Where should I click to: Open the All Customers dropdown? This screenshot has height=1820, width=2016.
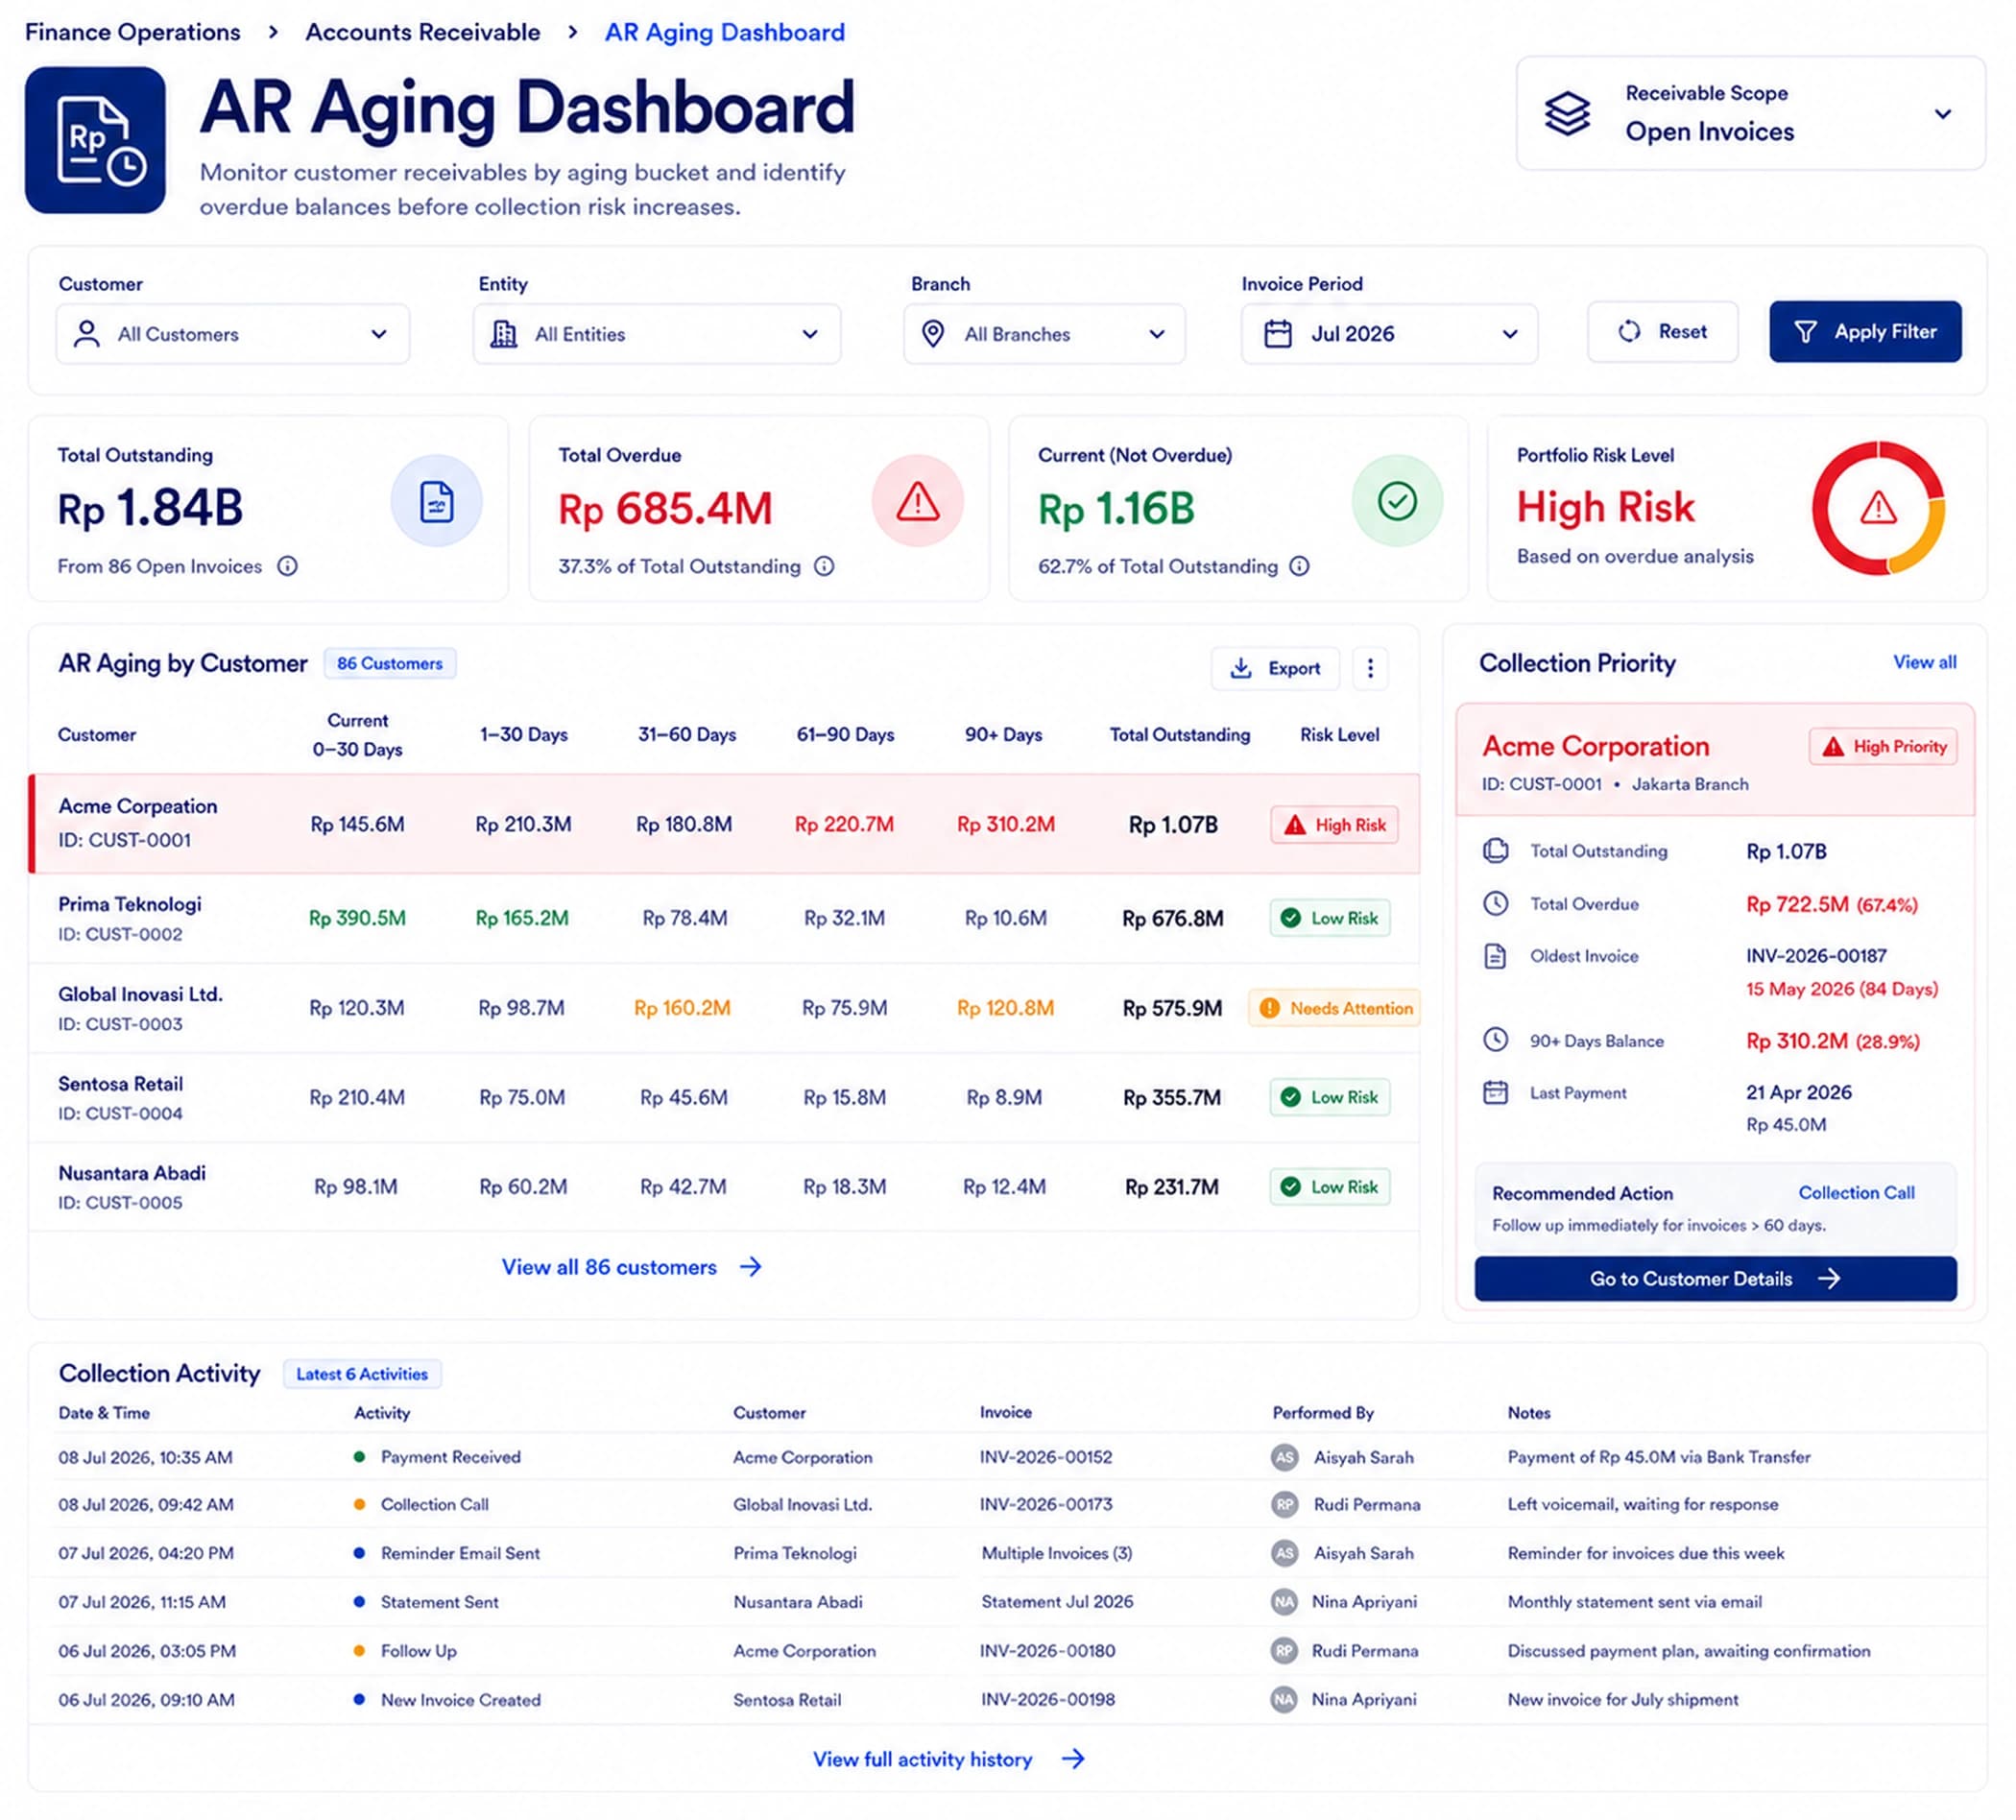click(x=233, y=334)
